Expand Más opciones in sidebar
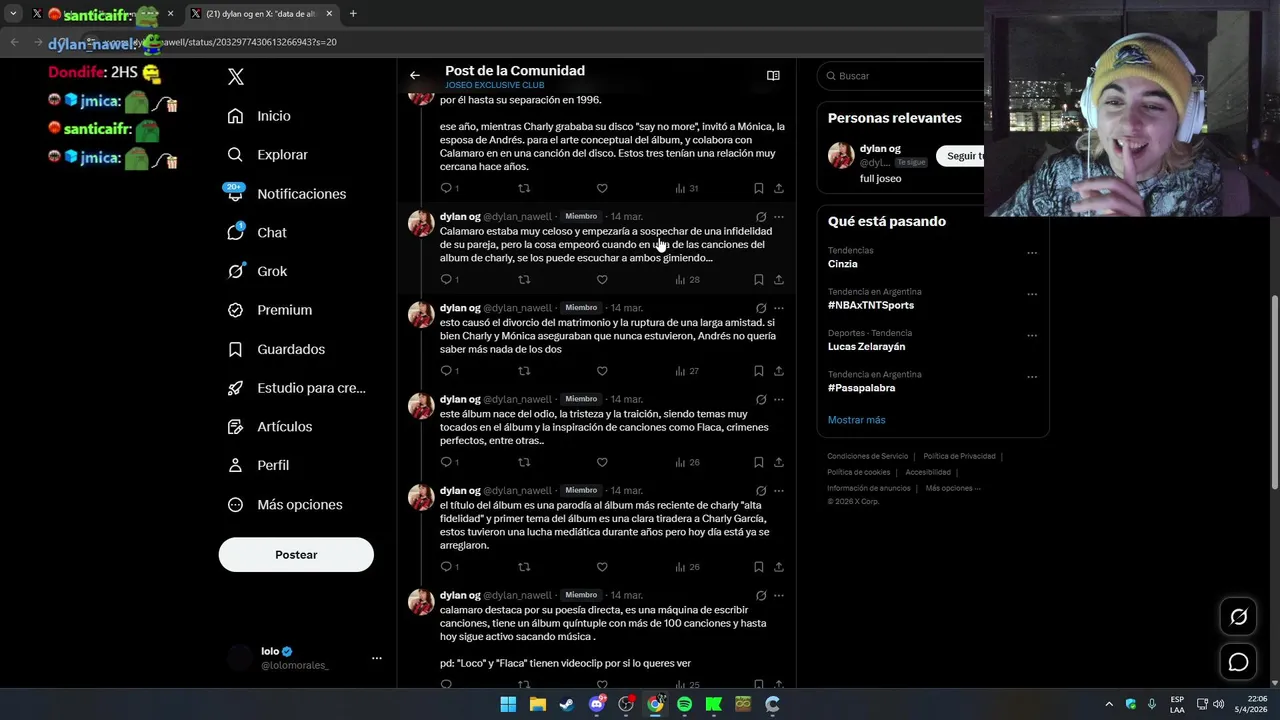This screenshot has height=720, width=1280. 284,505
